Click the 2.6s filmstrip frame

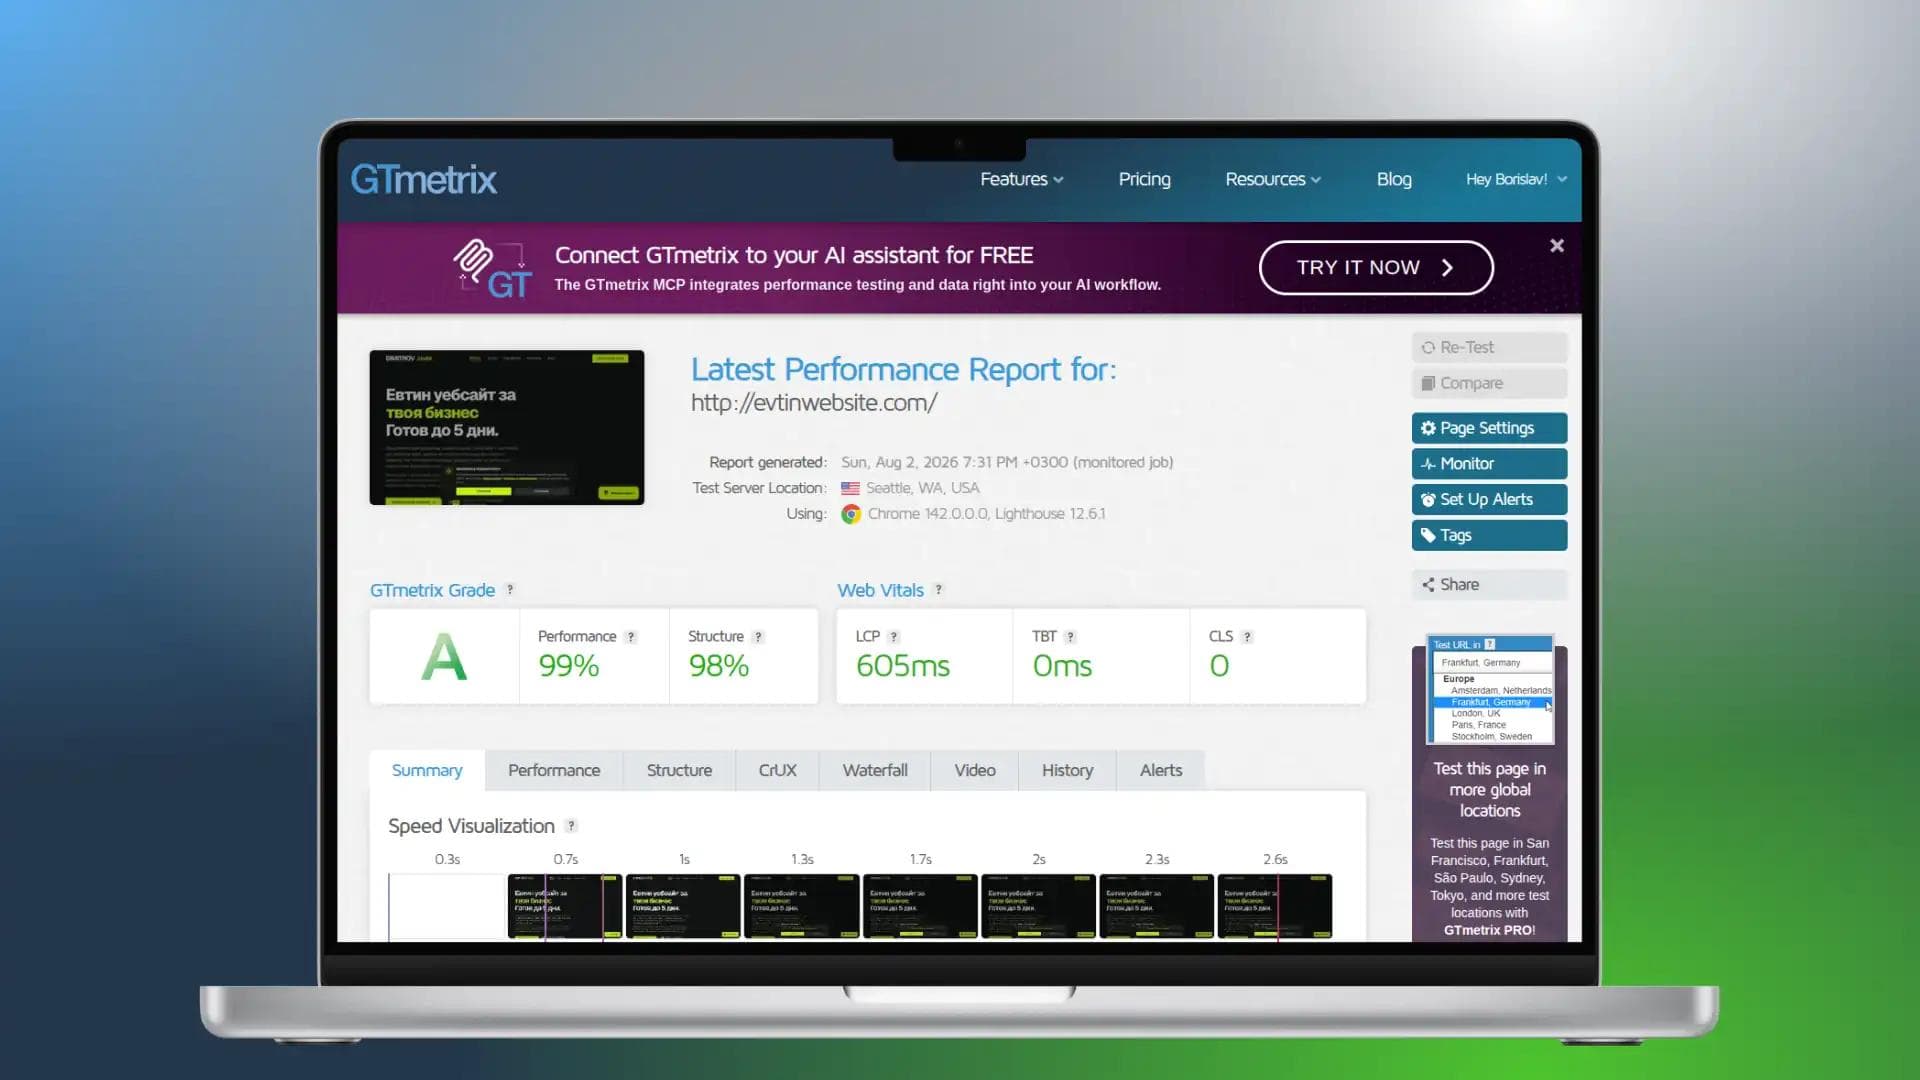(1275, 906)
